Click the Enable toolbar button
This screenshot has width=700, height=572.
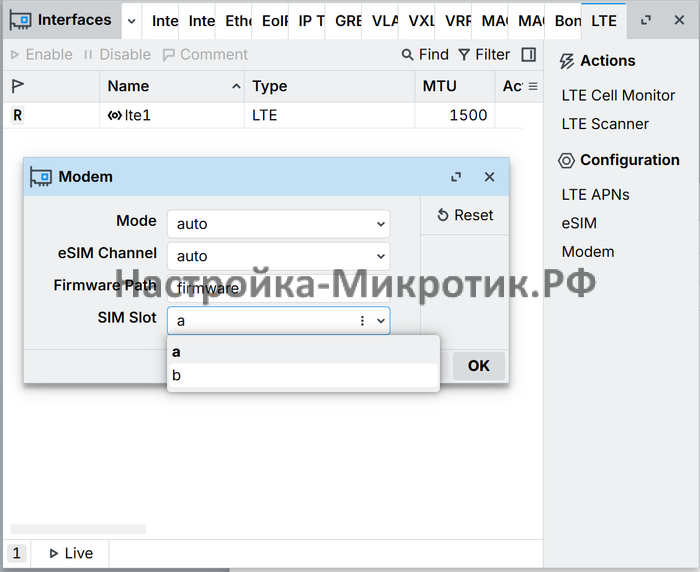point(41,54)
